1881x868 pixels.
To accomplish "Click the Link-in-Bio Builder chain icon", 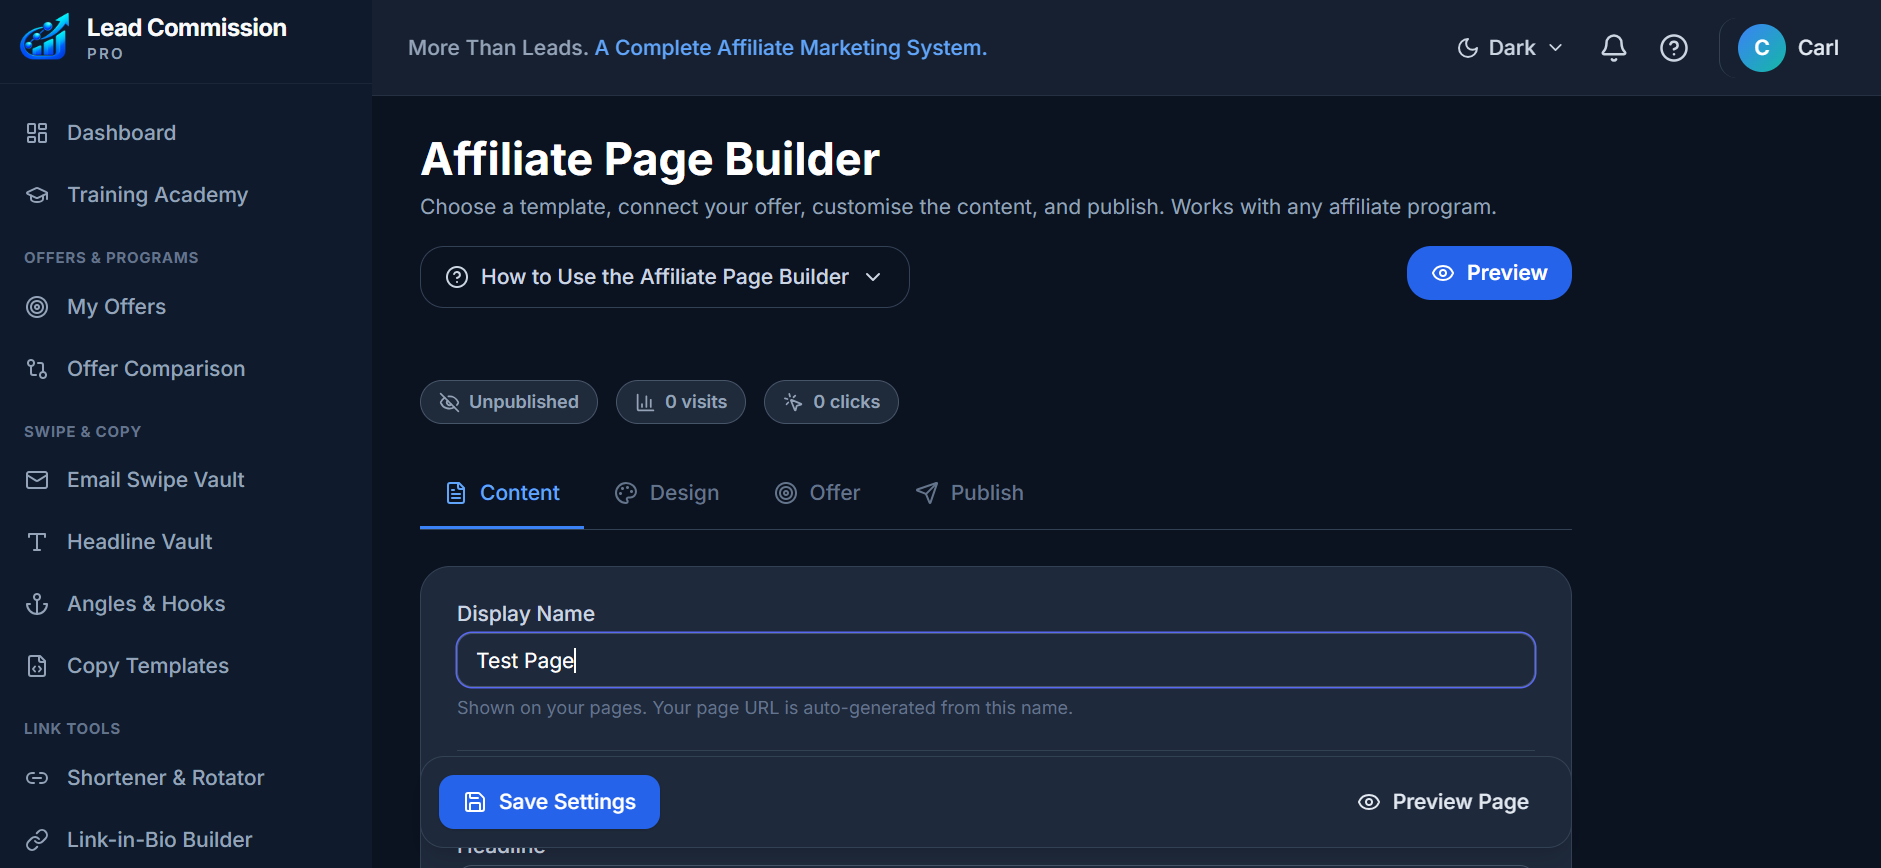I will (37, 840).
